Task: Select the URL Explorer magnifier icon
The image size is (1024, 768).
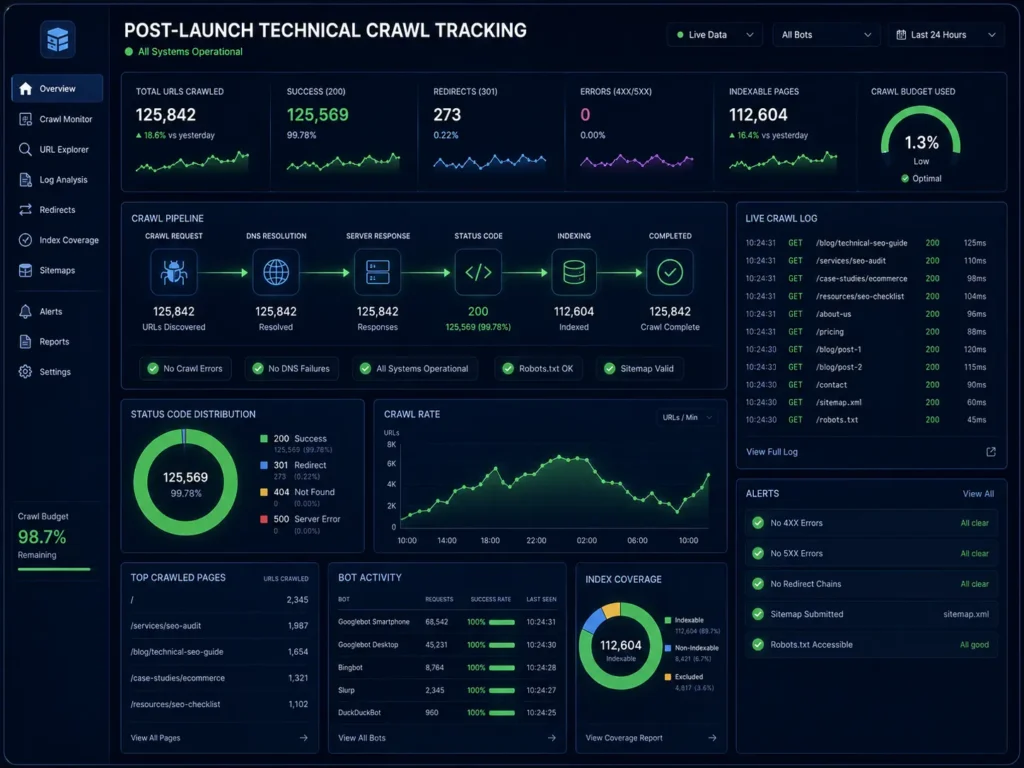Action: click(x=25, y=150)
